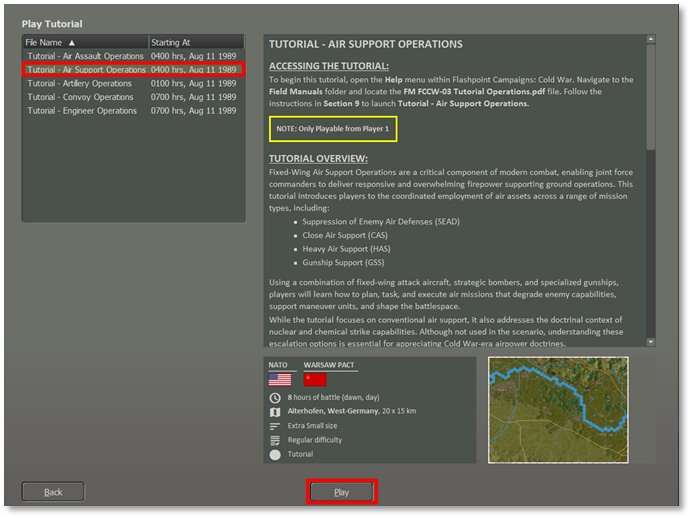Screen dimensions: 691x518
Task: Click the NATO United States flag icon
Action: click(x=280, y=380)
